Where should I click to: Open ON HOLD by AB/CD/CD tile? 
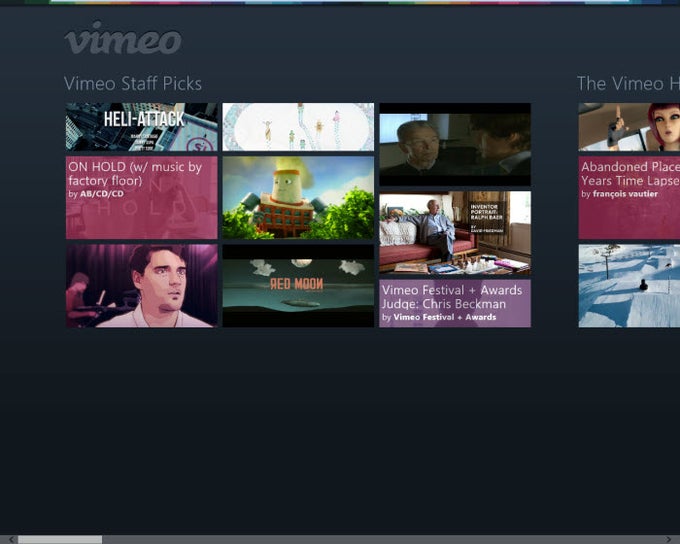point(142,198)
